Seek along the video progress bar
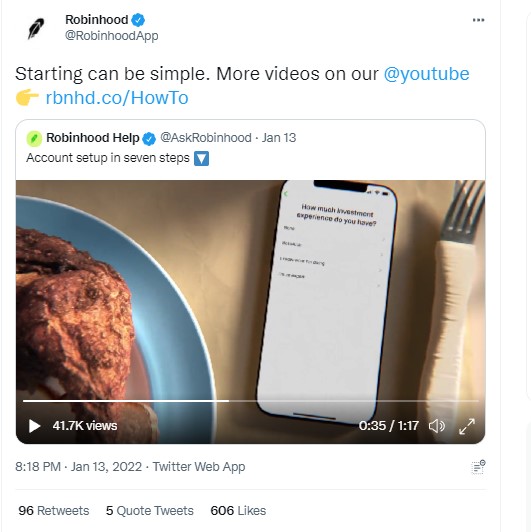Screen dimensions: 531x532 tap(250, 401)
